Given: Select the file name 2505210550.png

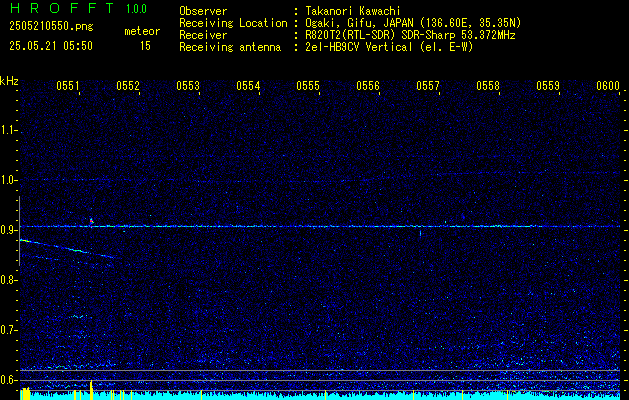Looking at the screenshot, I should click(x=51, y=26).
